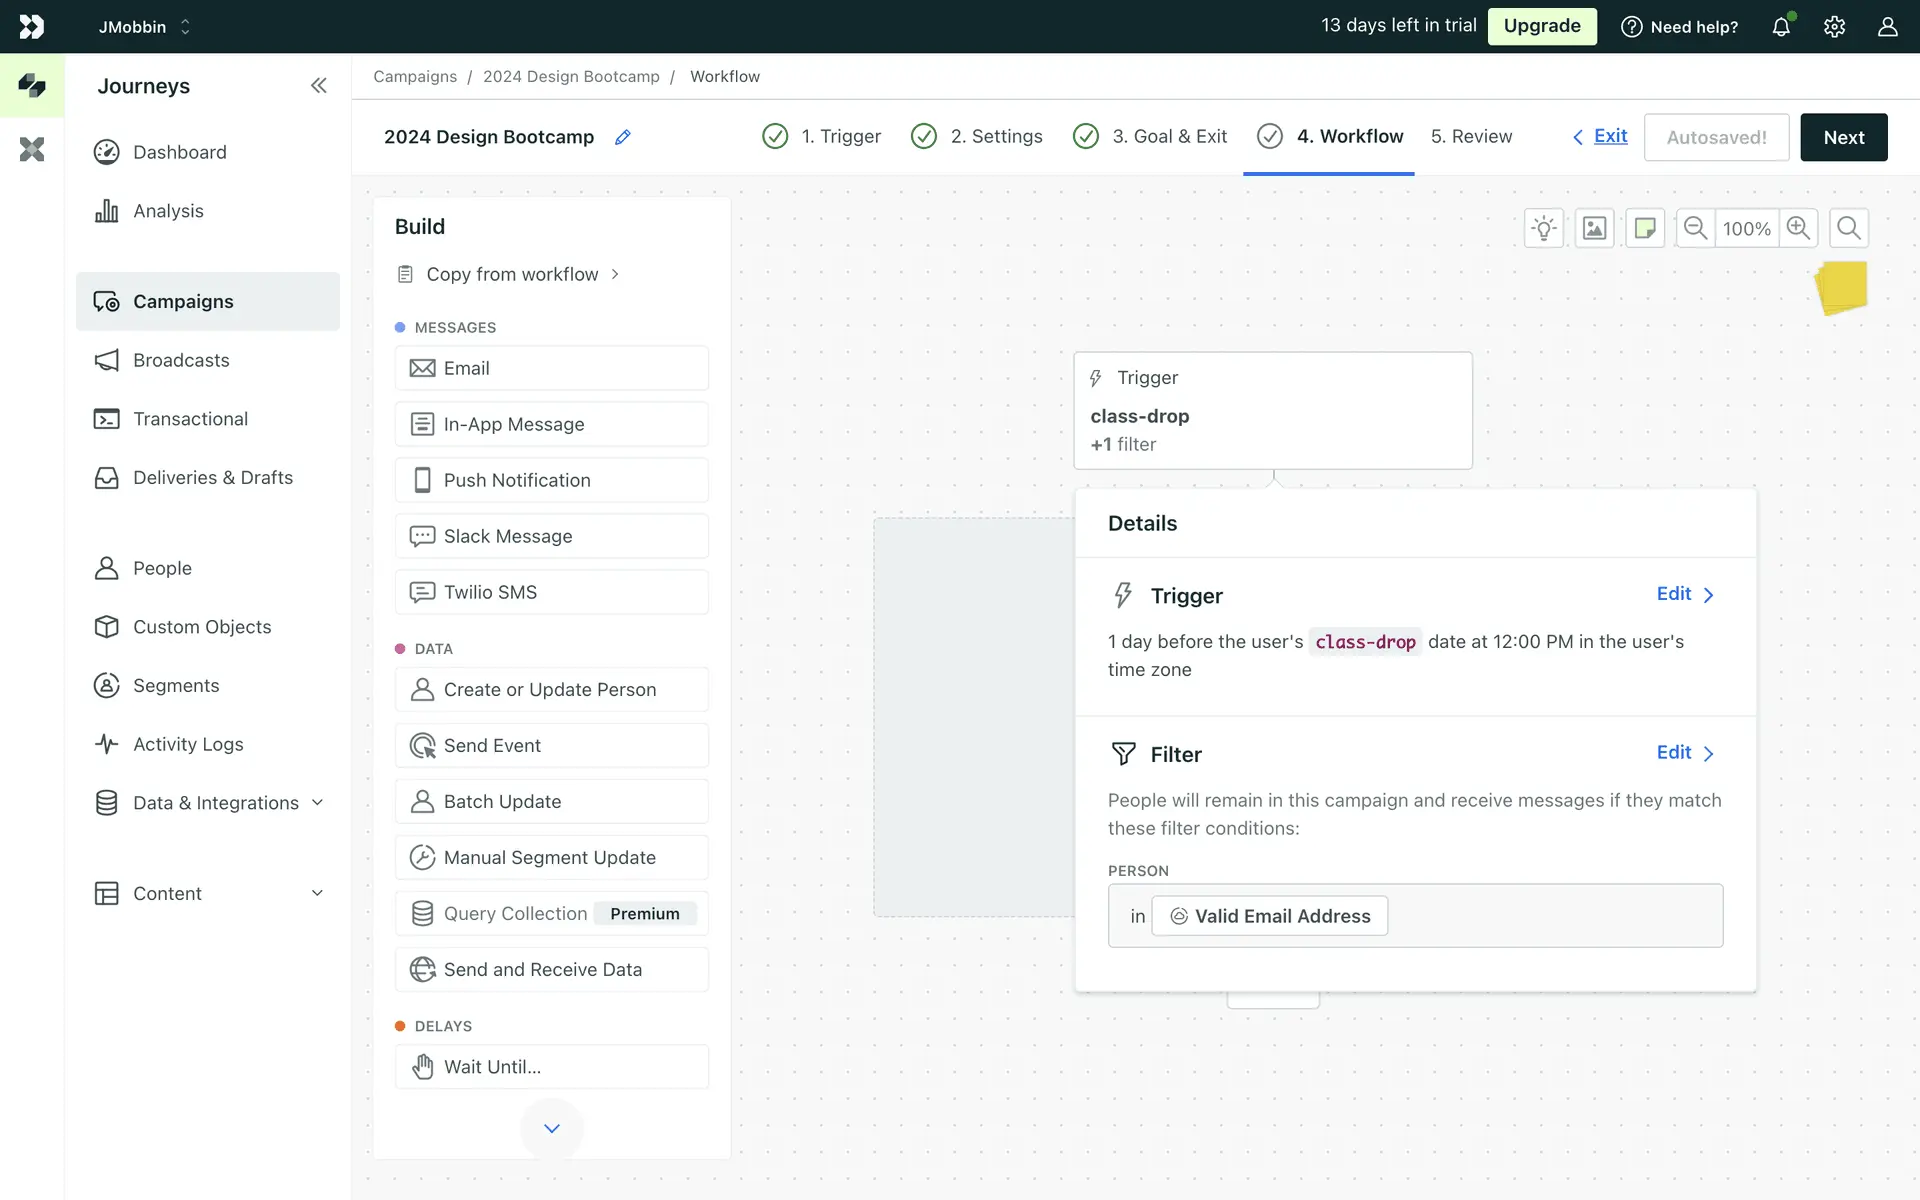Click the Exit link
This screenshot has height=1200, width=1920.
pos(1609,136)
